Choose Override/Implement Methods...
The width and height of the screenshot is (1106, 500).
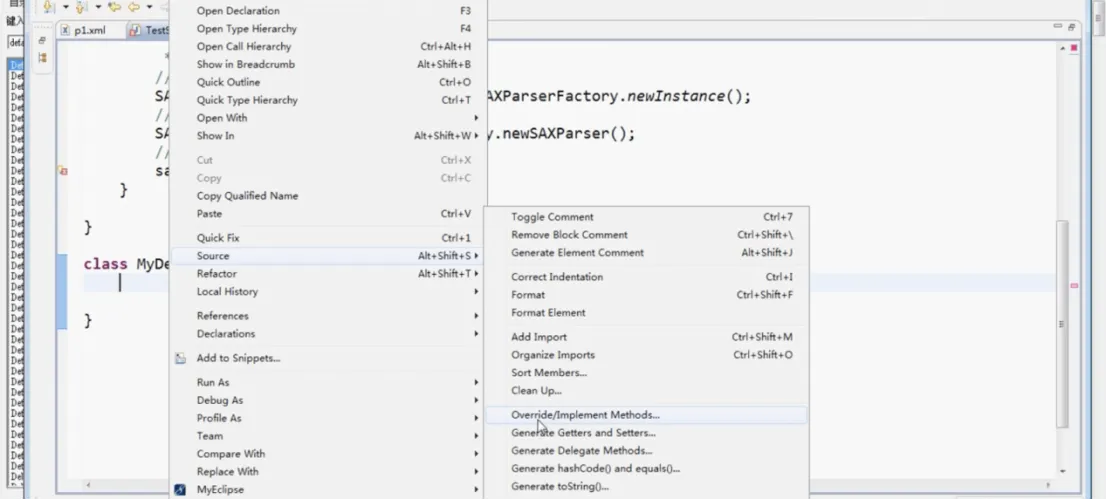[646, 415]
